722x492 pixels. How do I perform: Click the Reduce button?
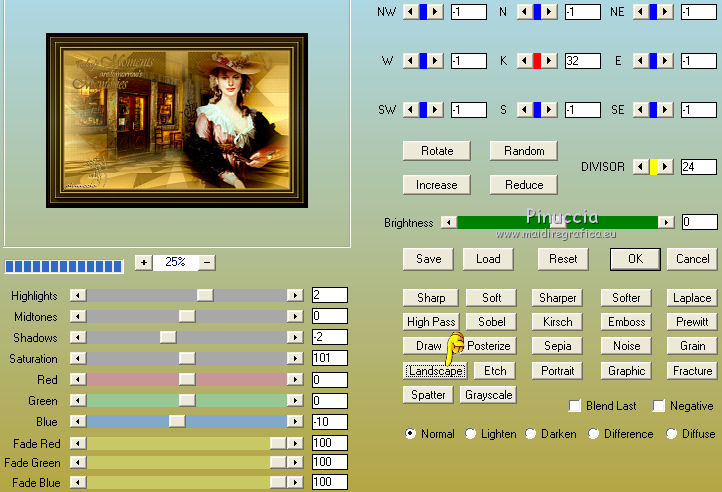[x=524, y=185]
